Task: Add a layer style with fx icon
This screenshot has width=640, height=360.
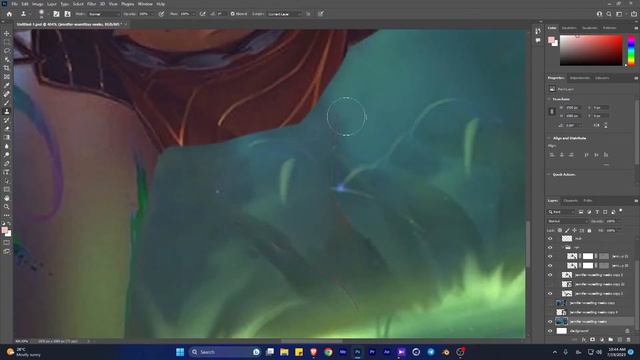Action: (584, 340)
